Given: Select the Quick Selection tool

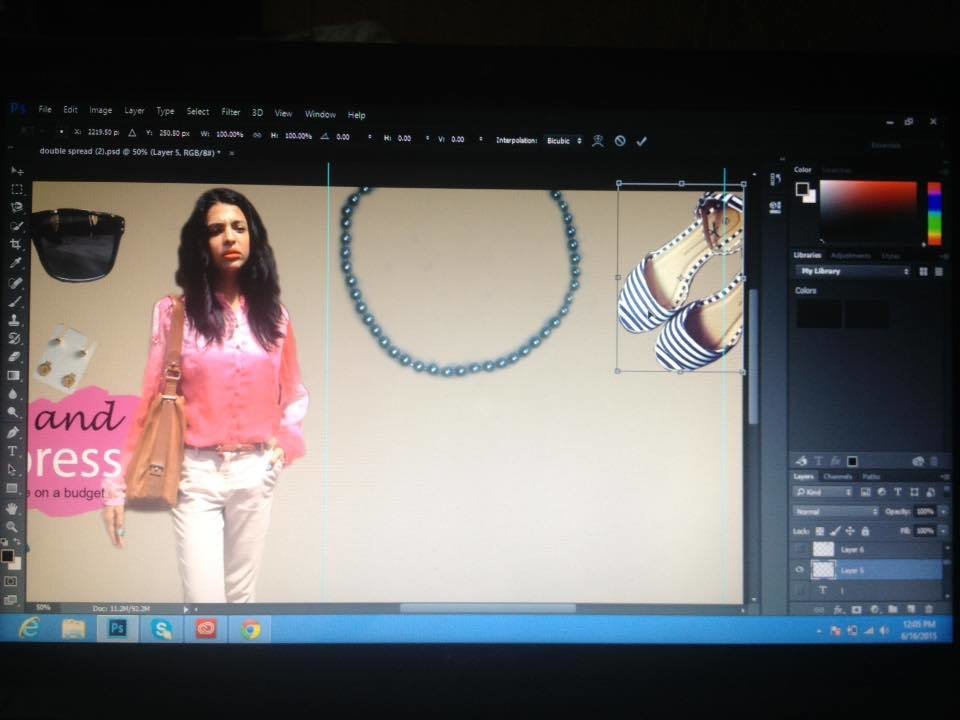Looking at the screenshot, I should [x=17, y=226].
